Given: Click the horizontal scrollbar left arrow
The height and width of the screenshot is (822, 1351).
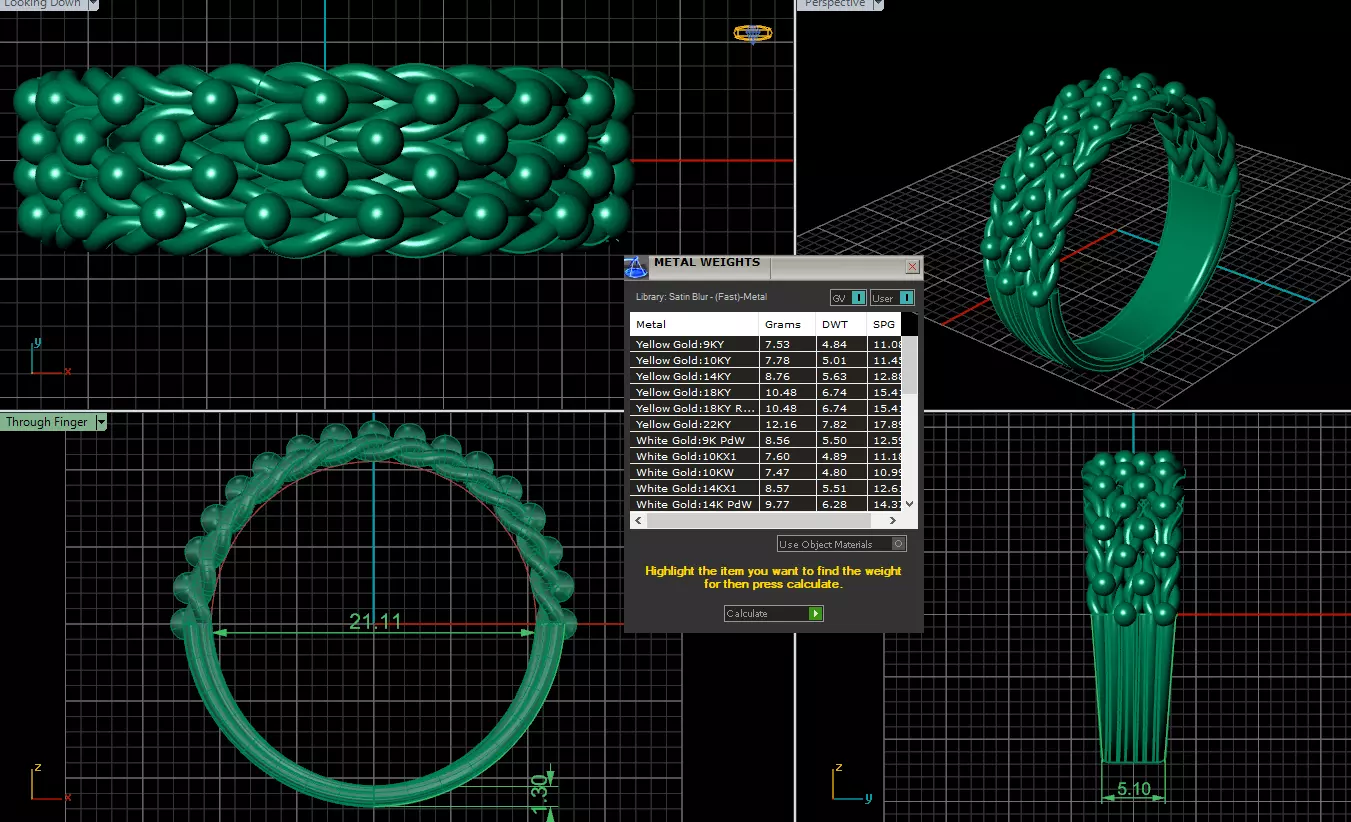Looking at the screenshot, I should tap(637, 521).
